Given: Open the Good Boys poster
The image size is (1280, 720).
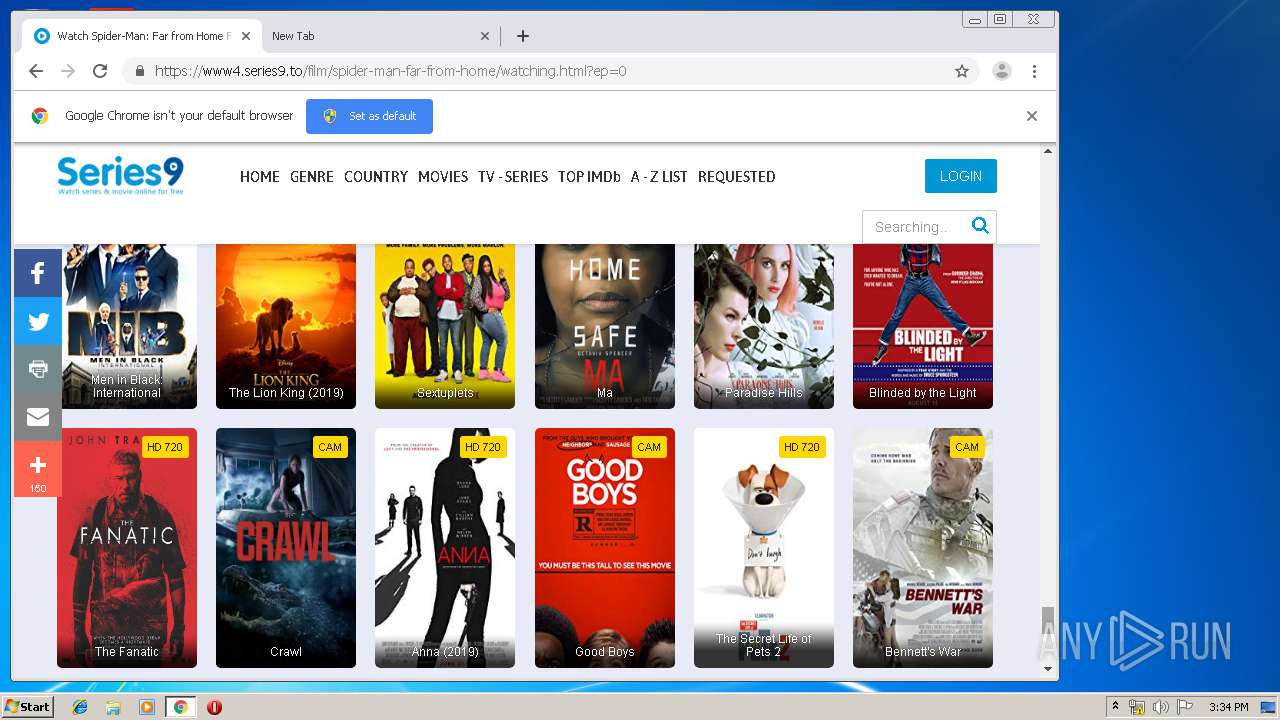Looking at the screenshot, I should tap(605, 548).
